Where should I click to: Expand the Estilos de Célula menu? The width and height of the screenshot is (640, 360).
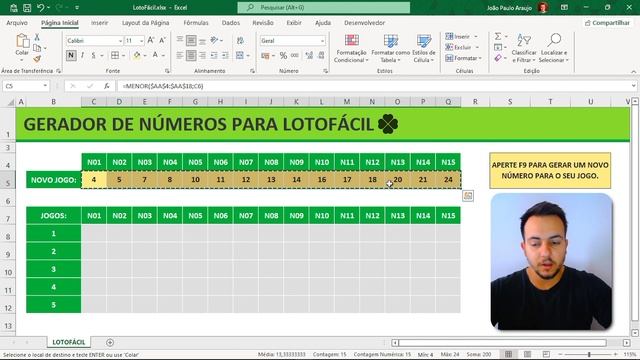[x=424, y=49]
